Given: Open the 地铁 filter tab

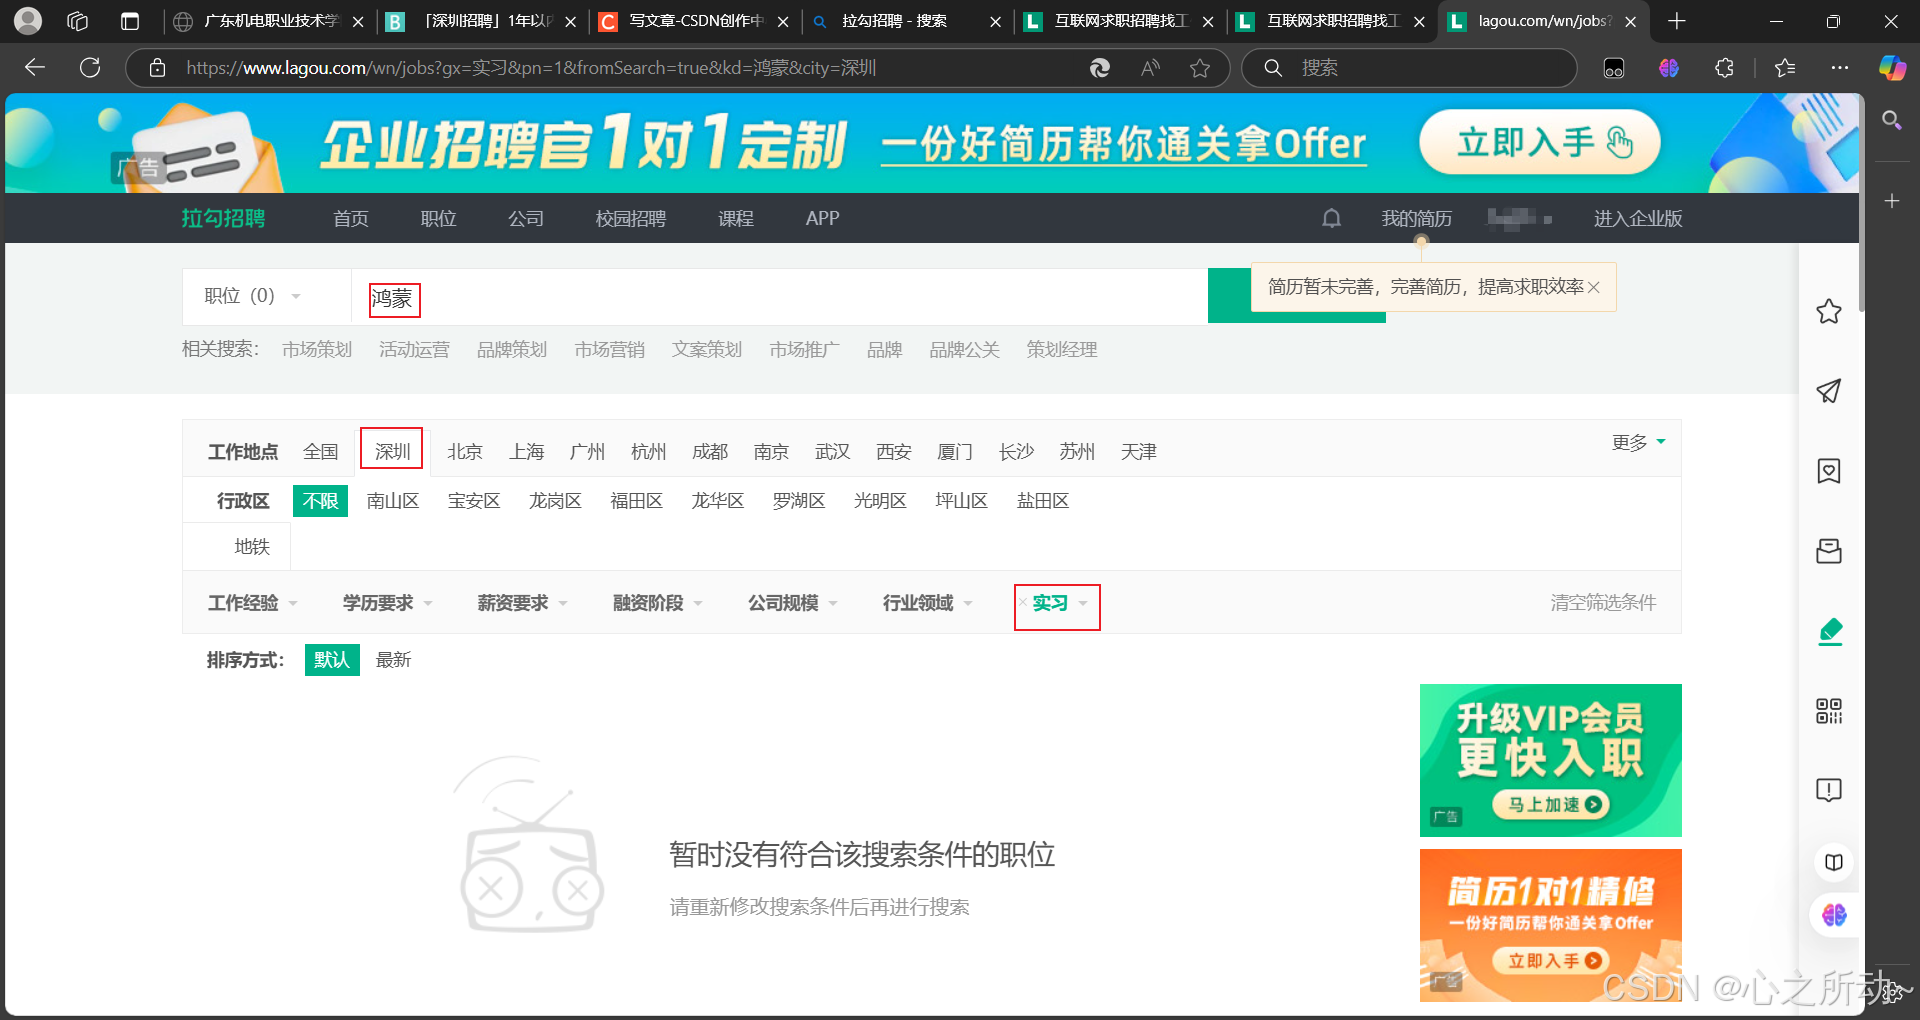Looking at the screenshot, I should tap(252, 546).
